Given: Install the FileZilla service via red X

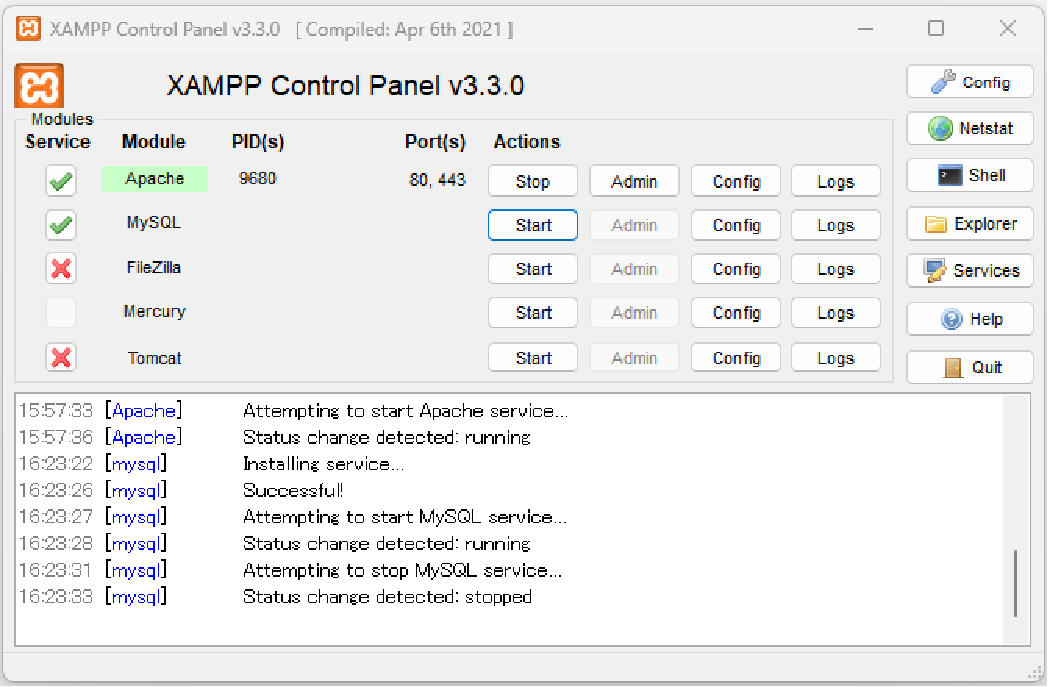Looking at the screenshot, I should click(x=61, y=269).
